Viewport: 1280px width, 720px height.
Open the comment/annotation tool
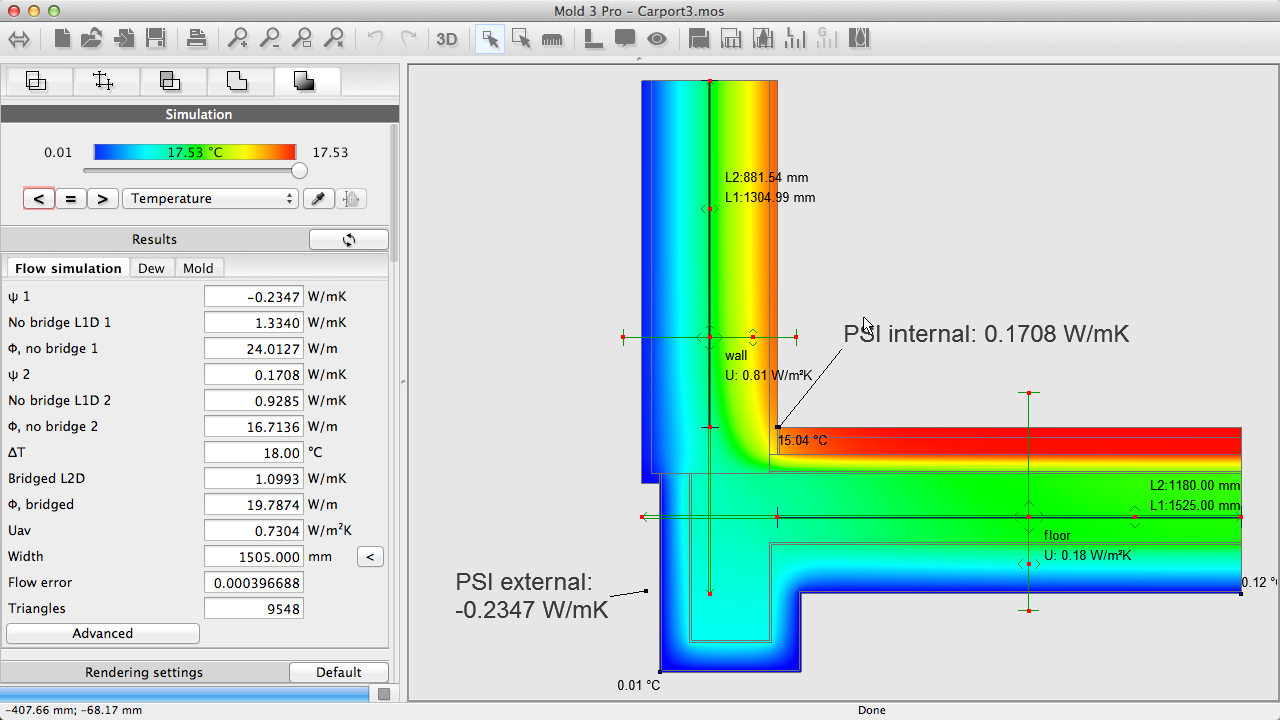point(625,39)
